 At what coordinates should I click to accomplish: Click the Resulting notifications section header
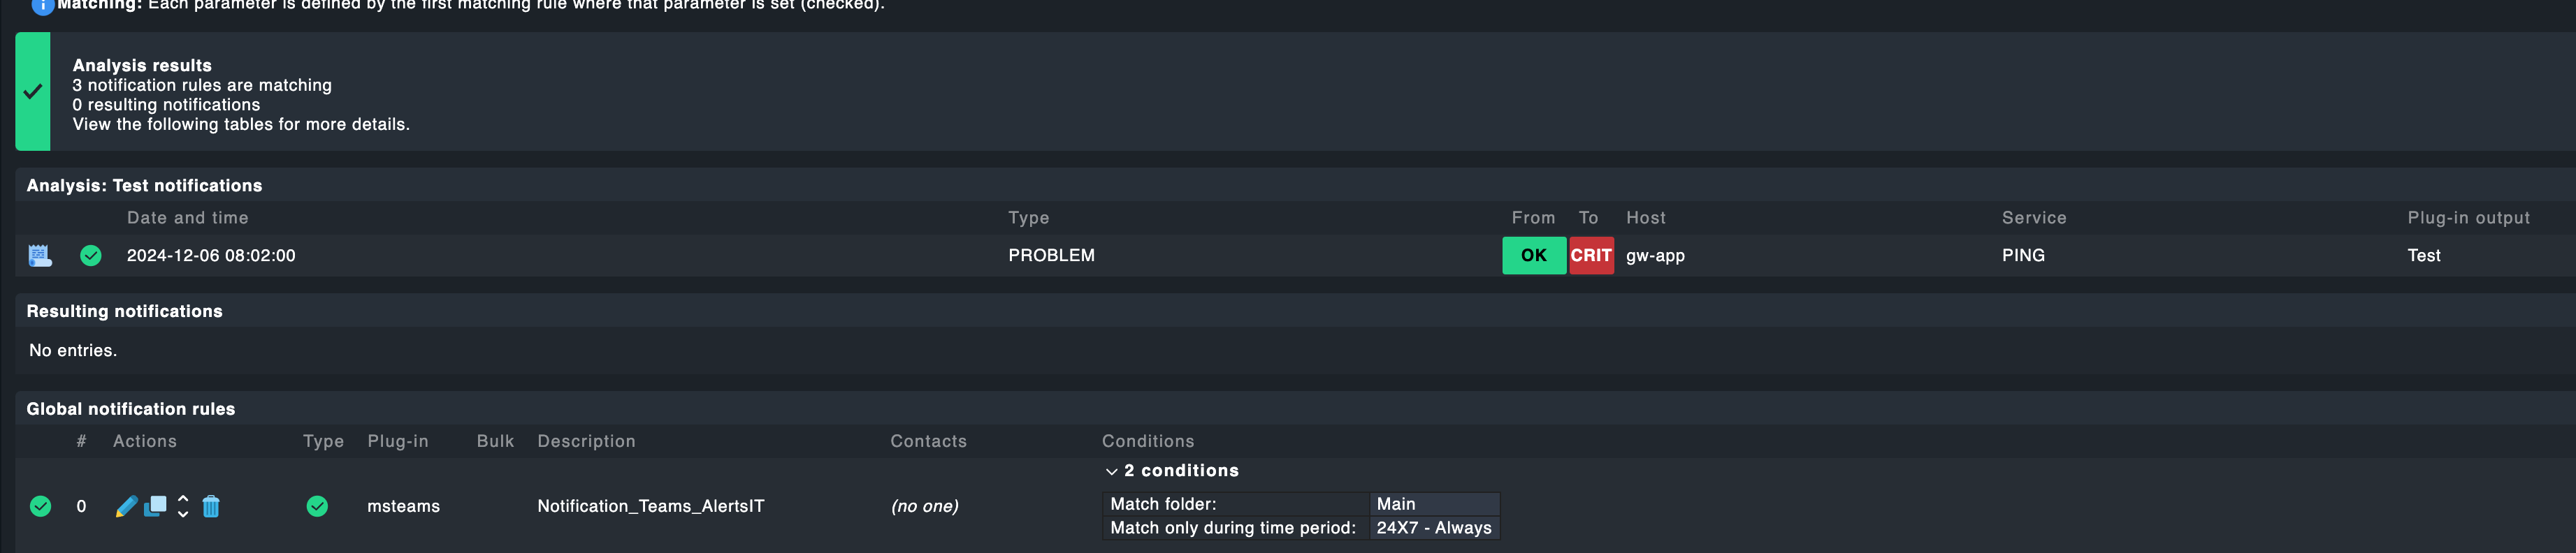(125, 311)
